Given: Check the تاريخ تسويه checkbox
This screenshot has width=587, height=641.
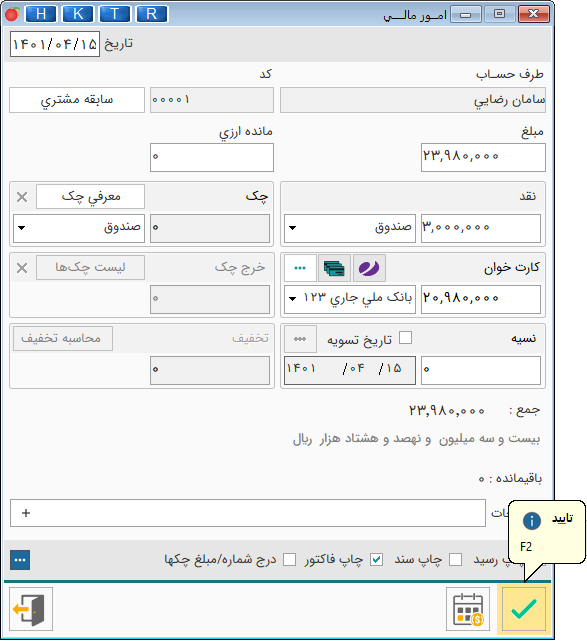Looking at the screenshot, I should click(x=405, y=338).
